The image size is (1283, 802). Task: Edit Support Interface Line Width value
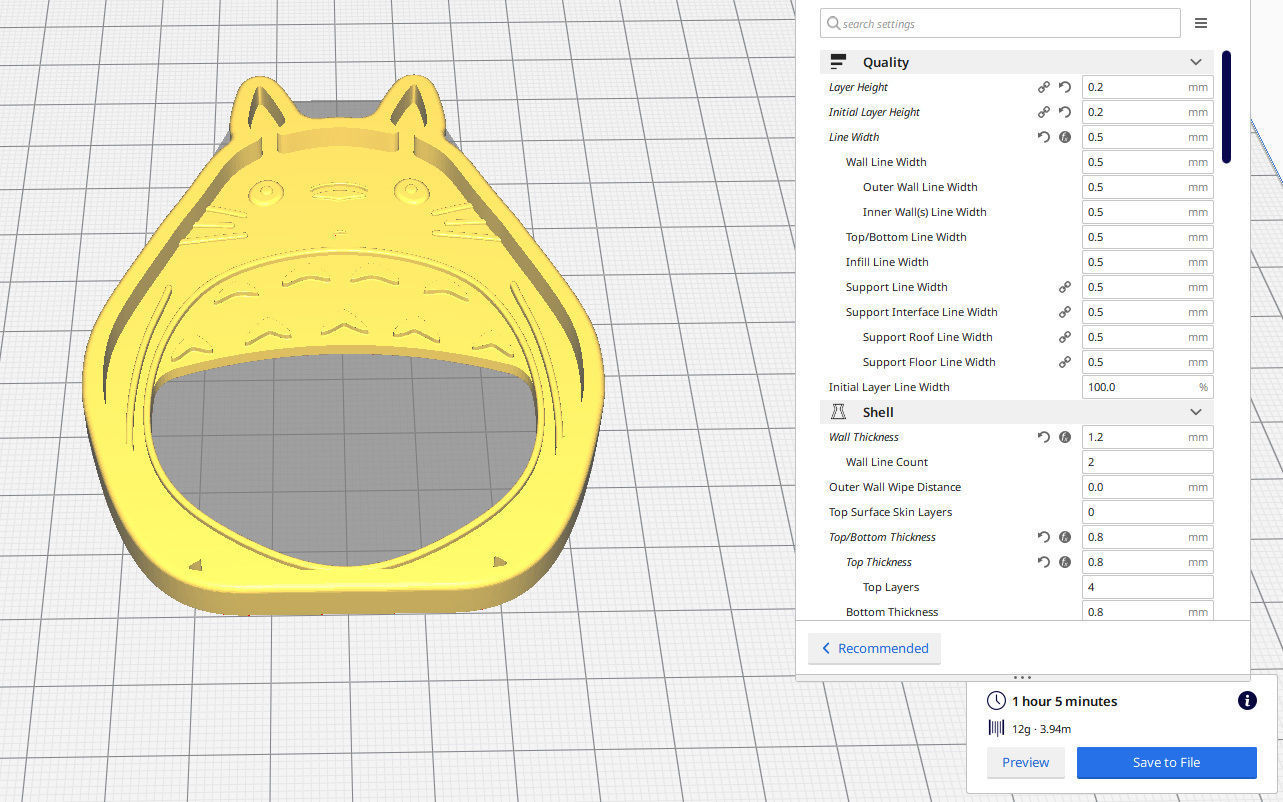(x=1147, y=312)
